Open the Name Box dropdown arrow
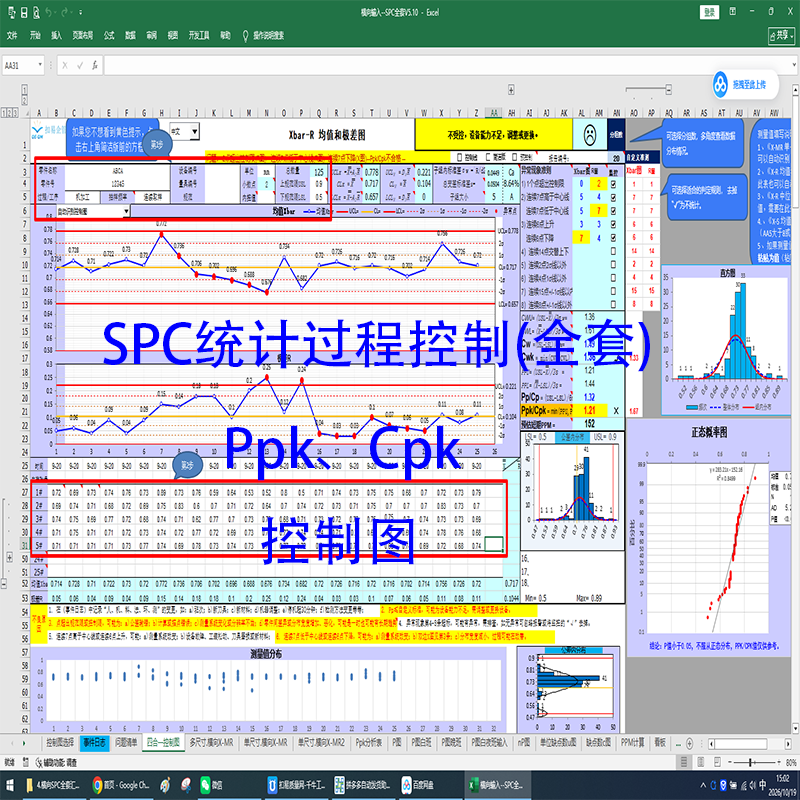The width and height of the screenshot is (800, 800). coord(40,65)
